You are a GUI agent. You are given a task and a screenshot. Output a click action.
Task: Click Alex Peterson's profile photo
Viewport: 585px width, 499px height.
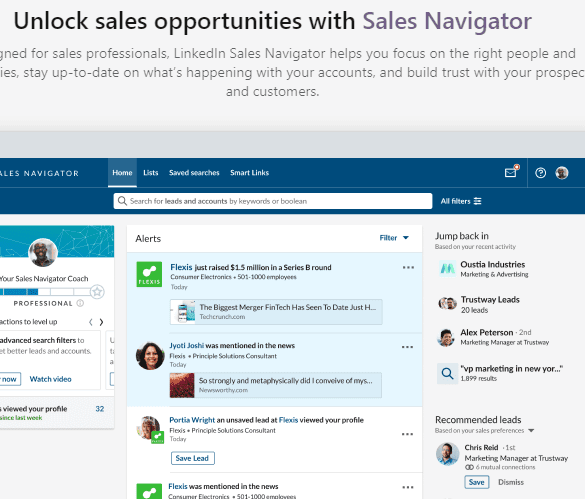446,337
